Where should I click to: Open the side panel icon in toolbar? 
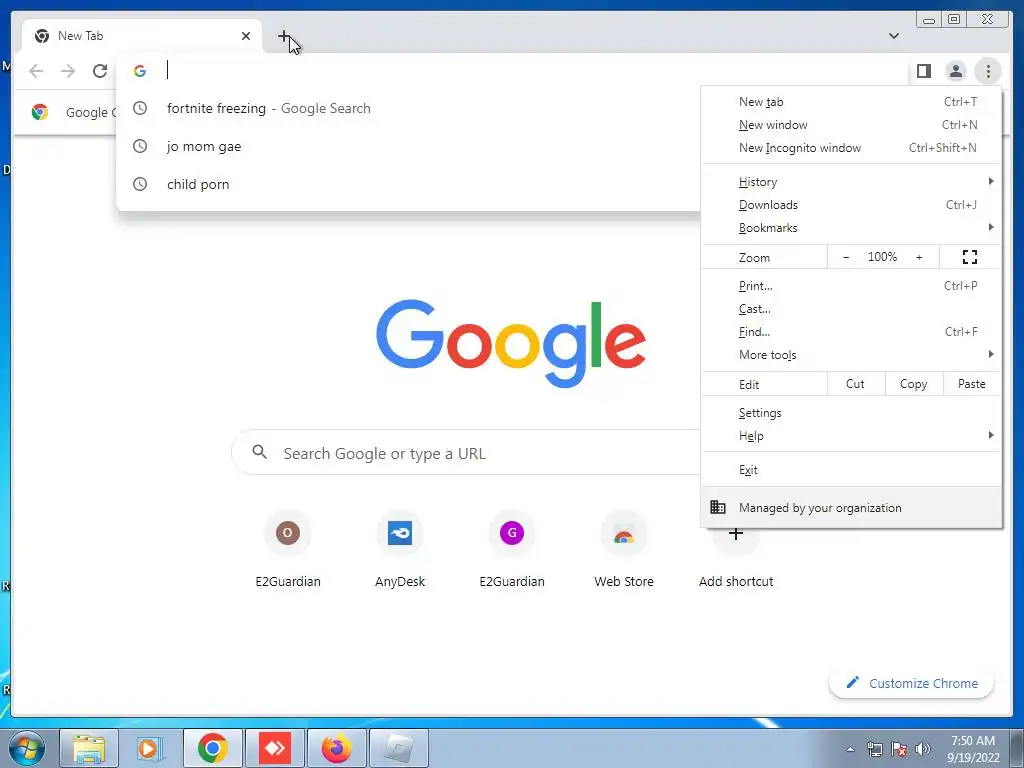(923, 71)
